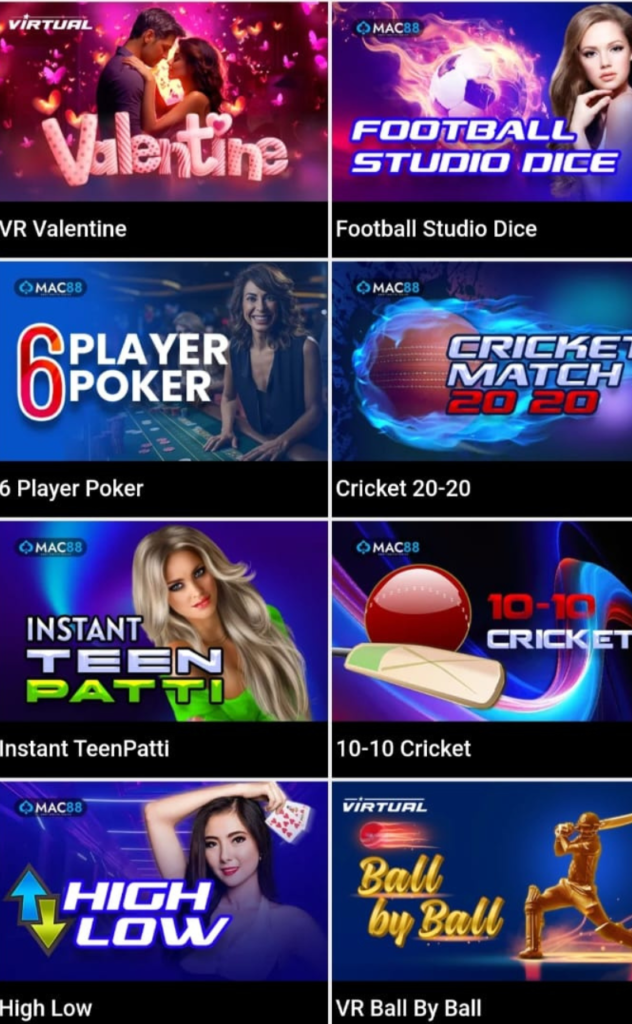Click the "Cricket 20-20" title text
The height and width of the screenshot is (1024, 632).
pyautogui.click(x=403, y=488)
